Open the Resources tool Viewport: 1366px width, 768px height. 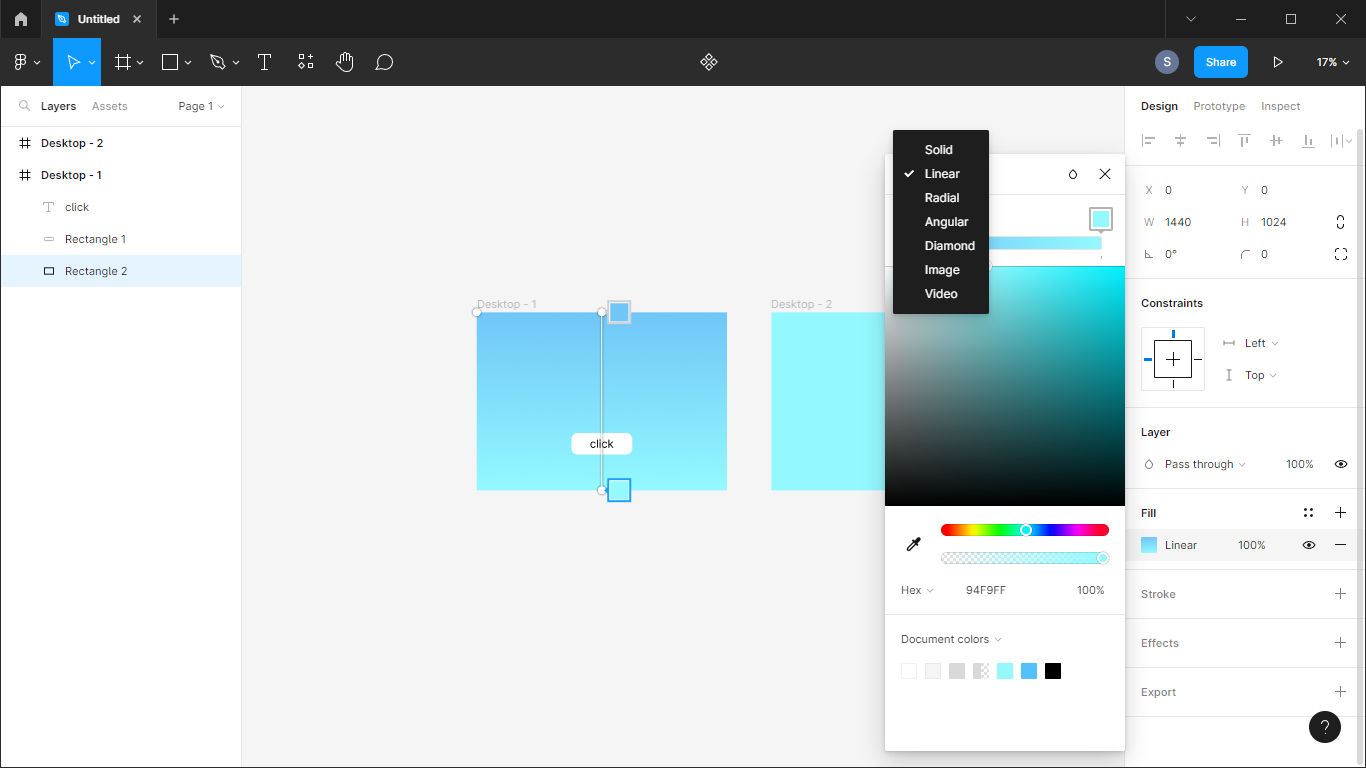(x=306, y=62)
